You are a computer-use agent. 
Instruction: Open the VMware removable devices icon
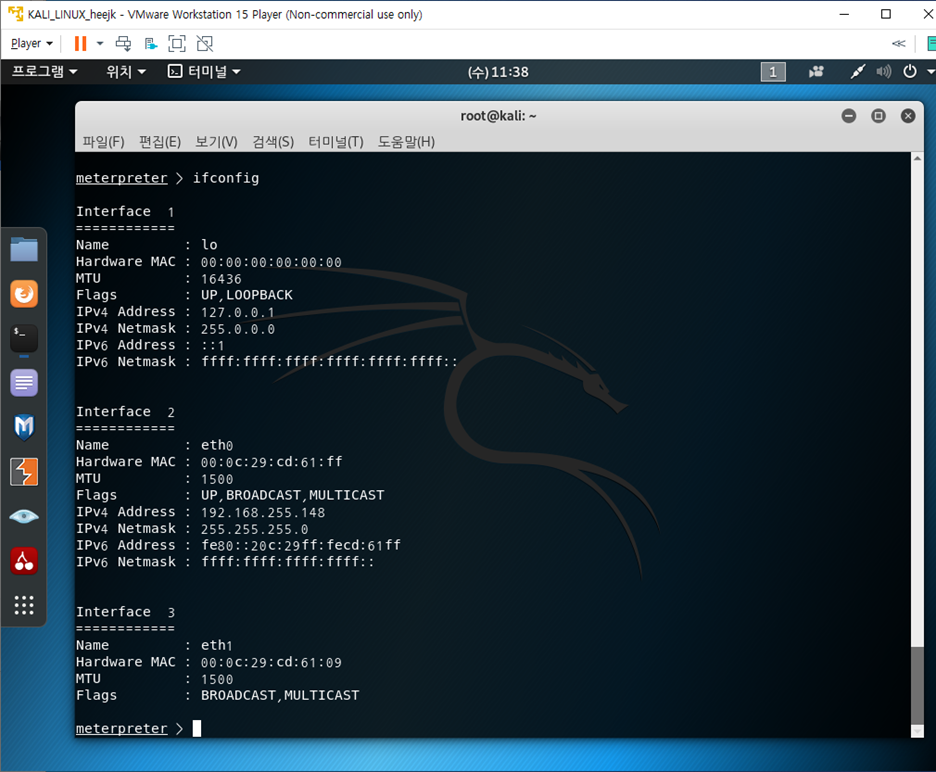click(x=150, y=44)
